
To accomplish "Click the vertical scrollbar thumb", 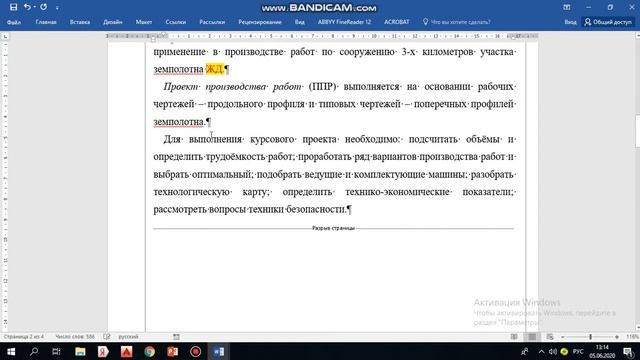I will pos(638,130).
